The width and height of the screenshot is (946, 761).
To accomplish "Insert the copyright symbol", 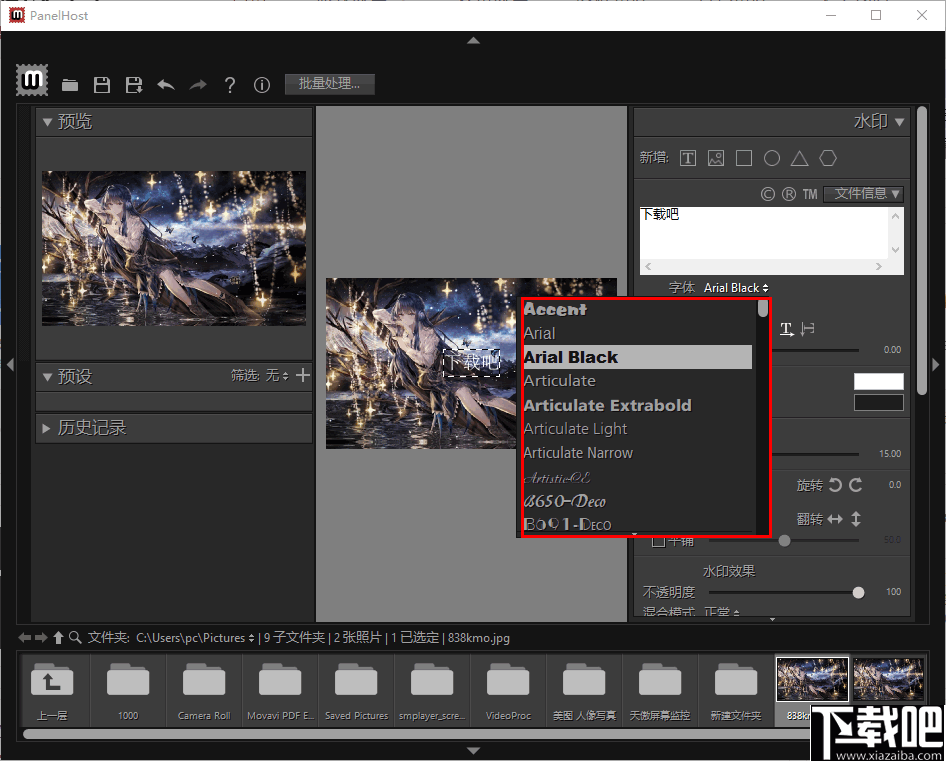I will coord(767,194).
